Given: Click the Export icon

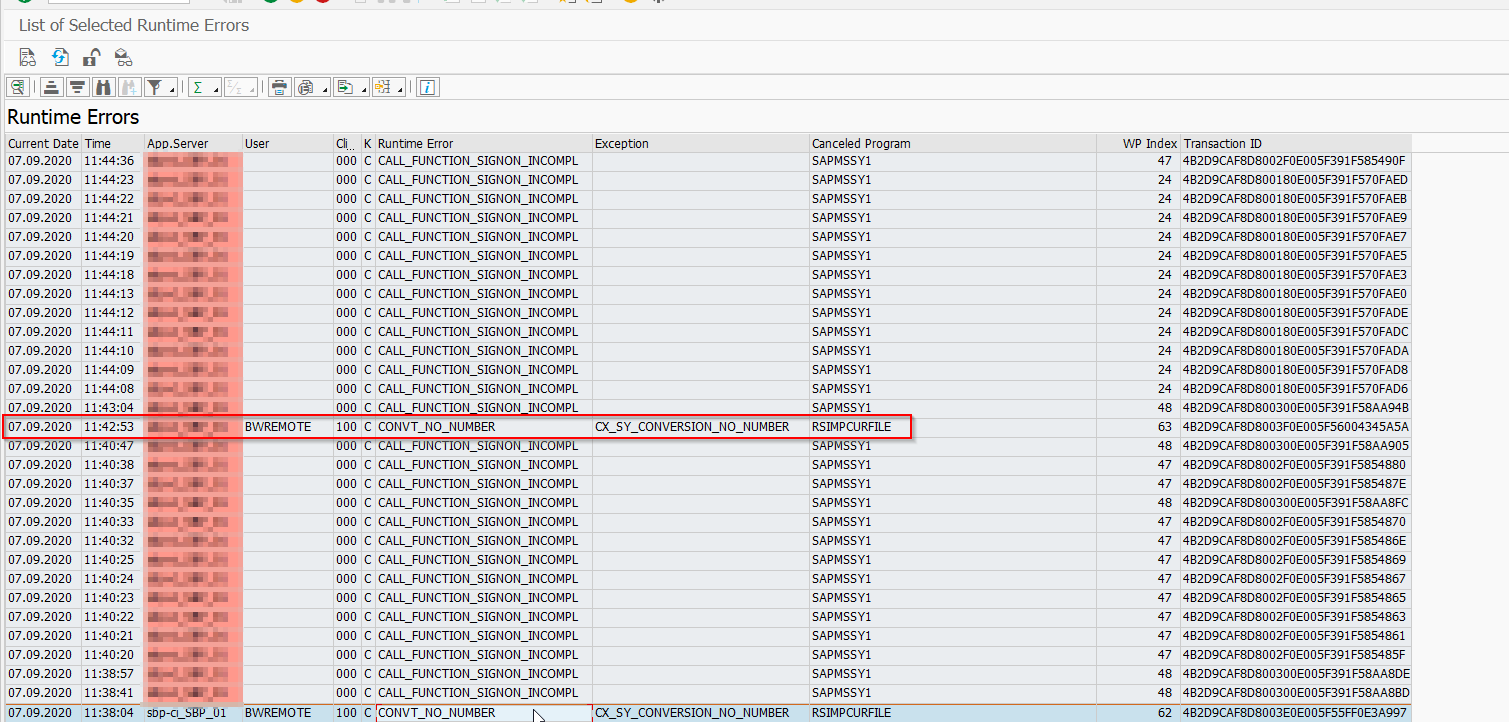Looking at the screenshot, I should [x=345, y=87].
